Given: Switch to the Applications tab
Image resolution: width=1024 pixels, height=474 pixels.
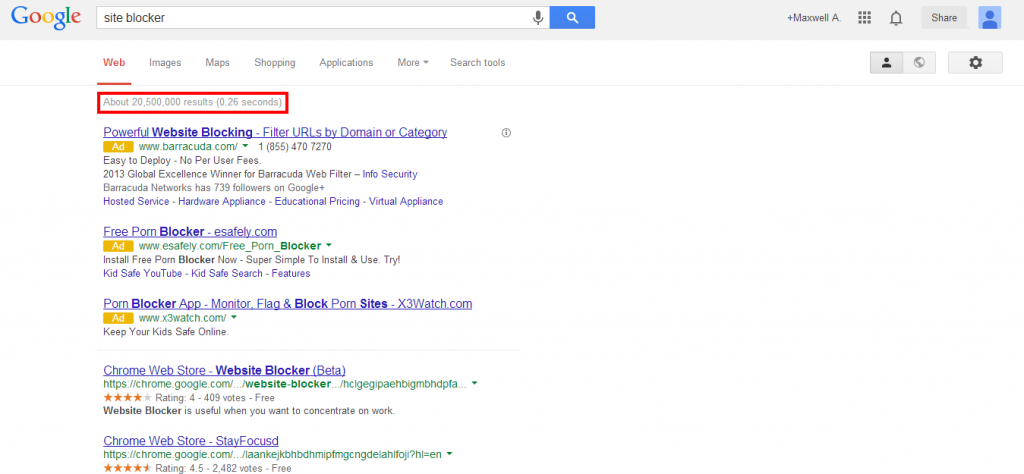Looking at the screenshot, I should point(346,63).
